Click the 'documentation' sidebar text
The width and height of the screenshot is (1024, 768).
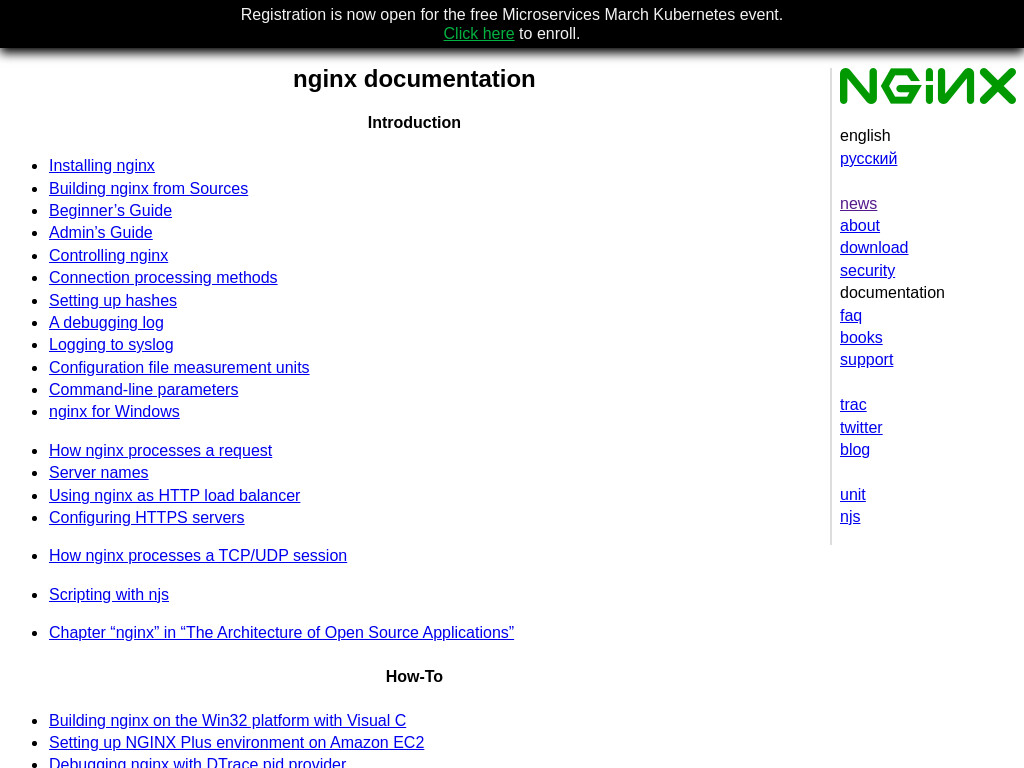point(892,293)
